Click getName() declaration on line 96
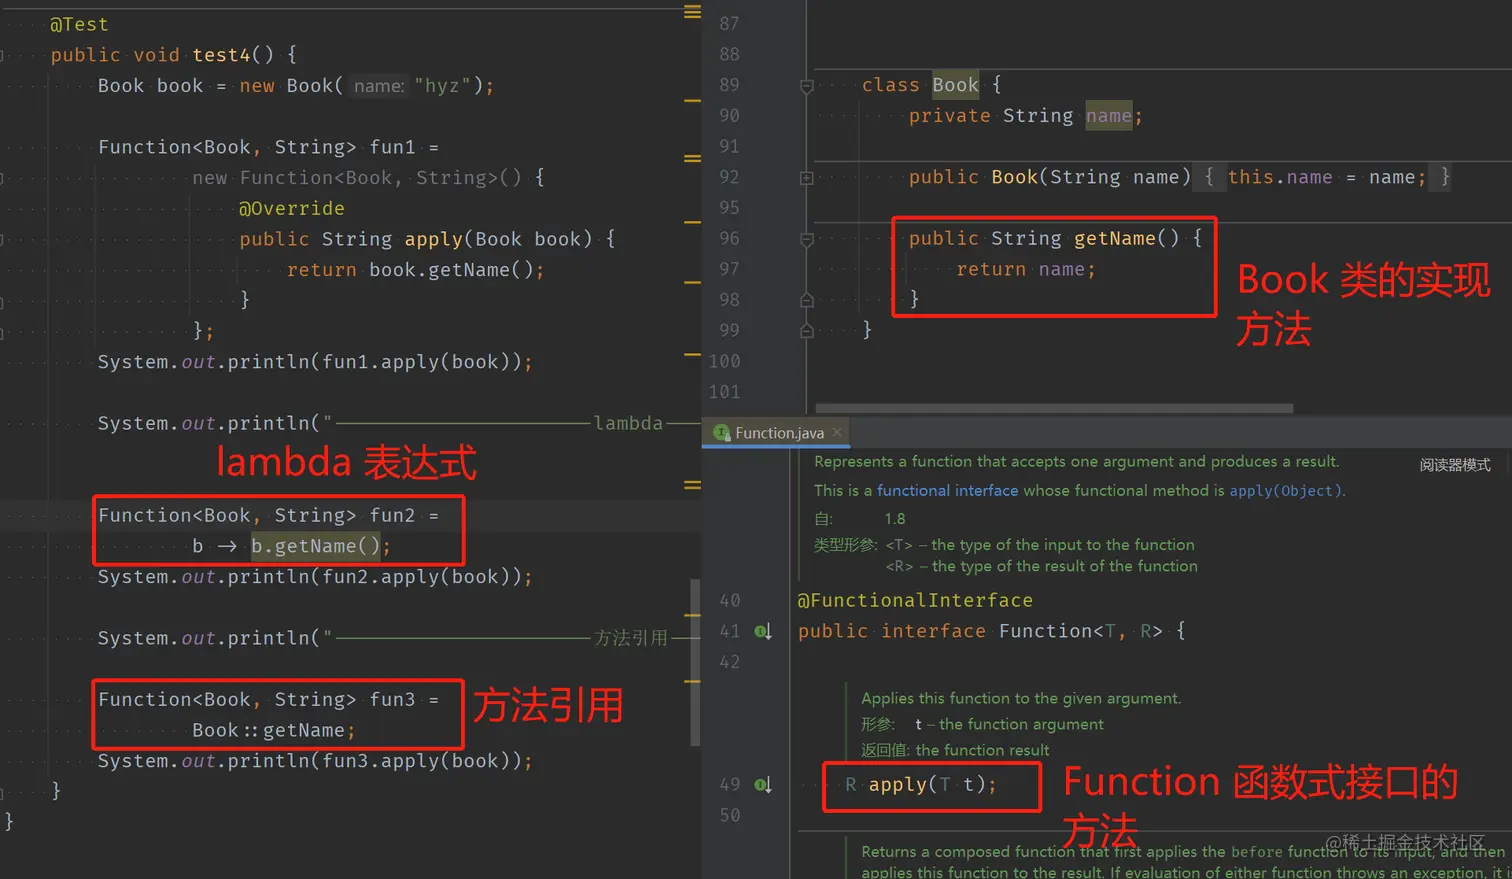This screenshot has height=879, width=1512. click(1127, 238)
